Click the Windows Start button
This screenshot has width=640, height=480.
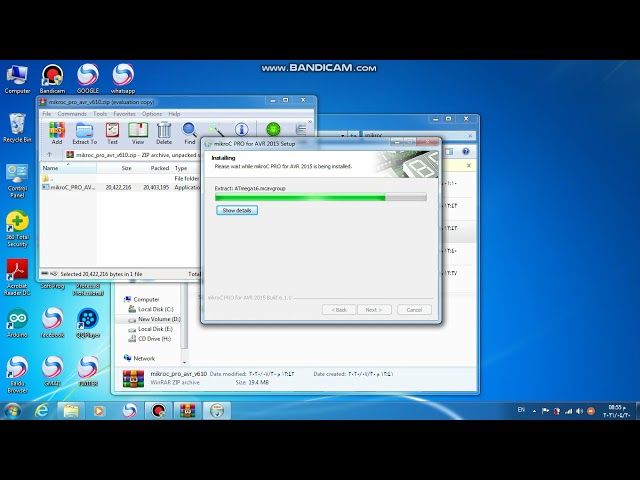pos(12,411)
